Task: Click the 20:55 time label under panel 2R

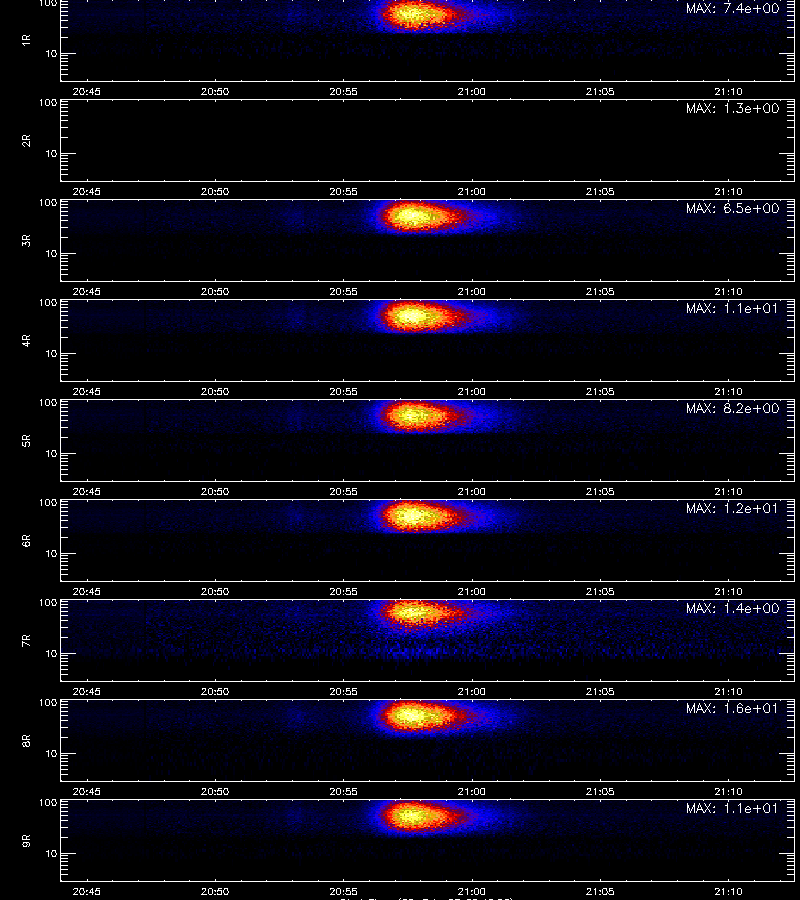Action: [343, 192]
